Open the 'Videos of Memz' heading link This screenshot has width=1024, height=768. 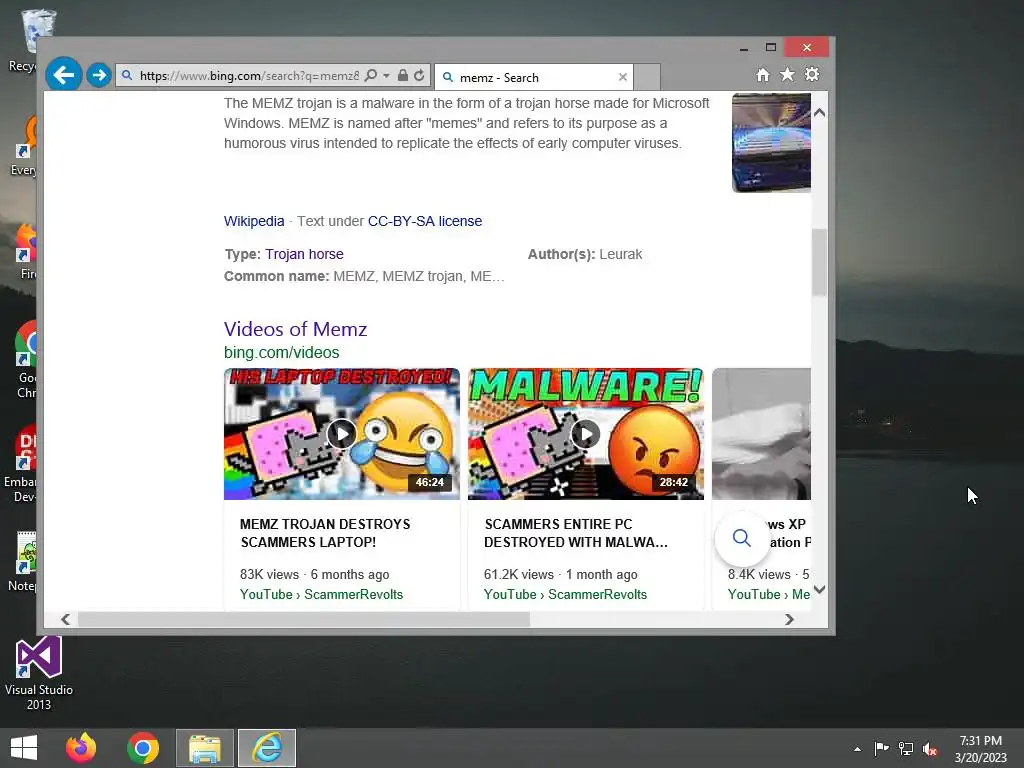[x=295, y=329]
